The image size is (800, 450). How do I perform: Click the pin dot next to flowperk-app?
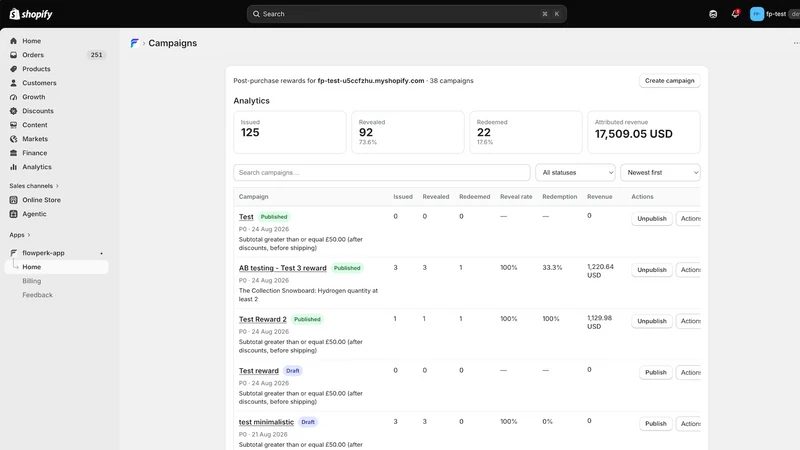[x=102, y=253]
